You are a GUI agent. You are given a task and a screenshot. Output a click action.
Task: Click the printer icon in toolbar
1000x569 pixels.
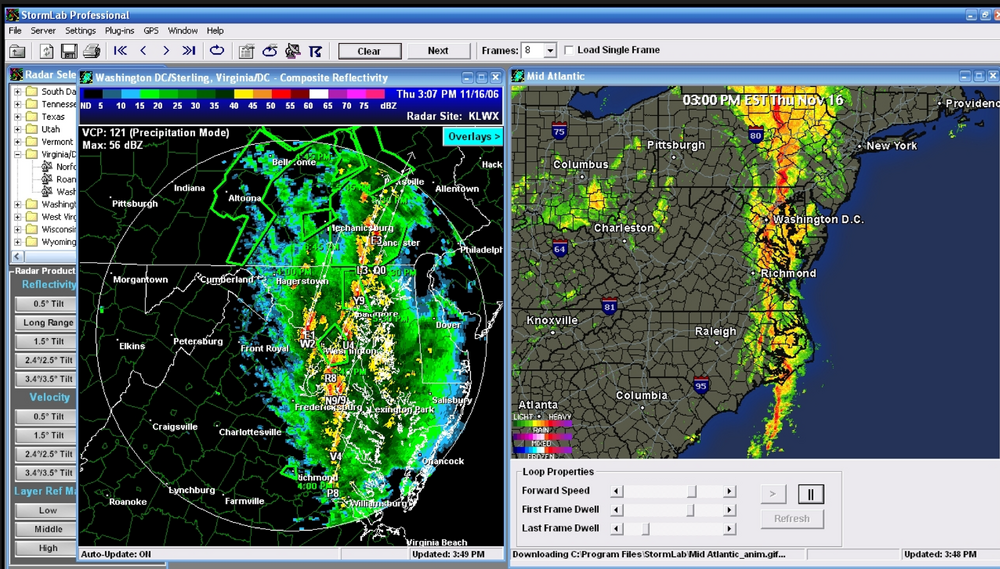click(x=91, y=51)
